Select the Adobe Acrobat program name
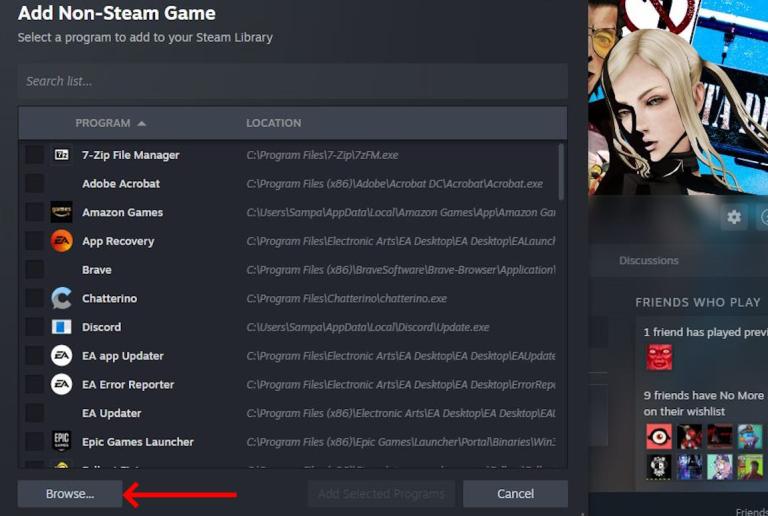The height and width of the screenshot is (516, 768). (120, 184)
